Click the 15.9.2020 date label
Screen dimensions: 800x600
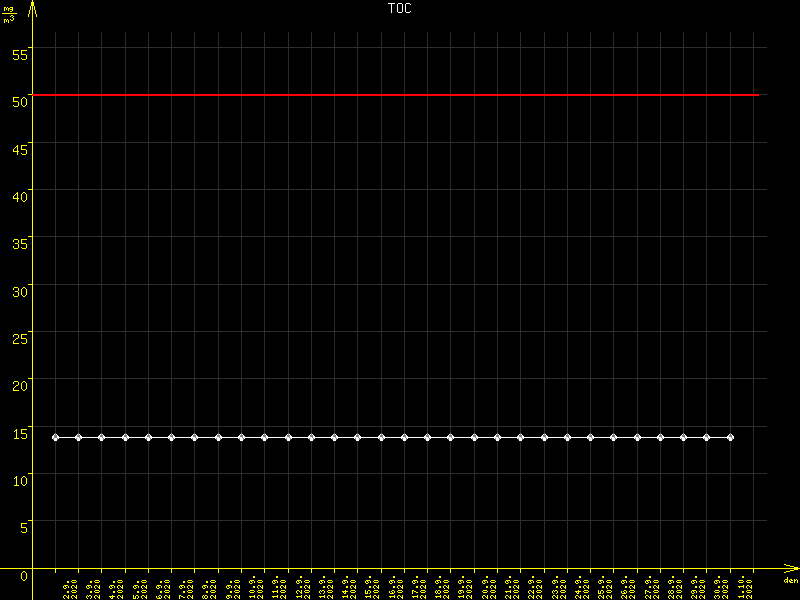click(369, 587)
